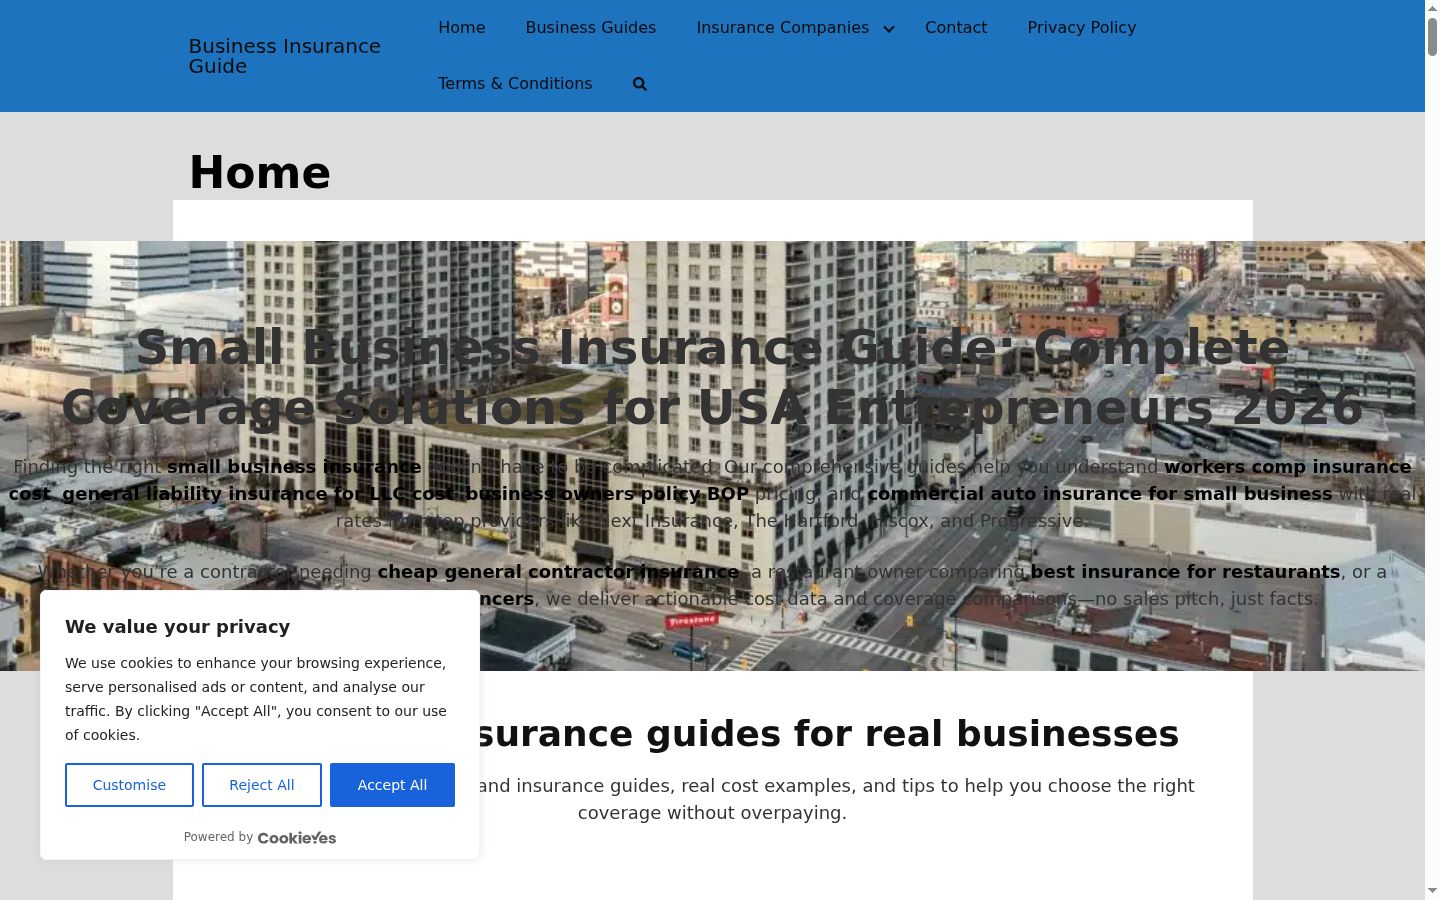Click Customise in the cookie banner

129,785
